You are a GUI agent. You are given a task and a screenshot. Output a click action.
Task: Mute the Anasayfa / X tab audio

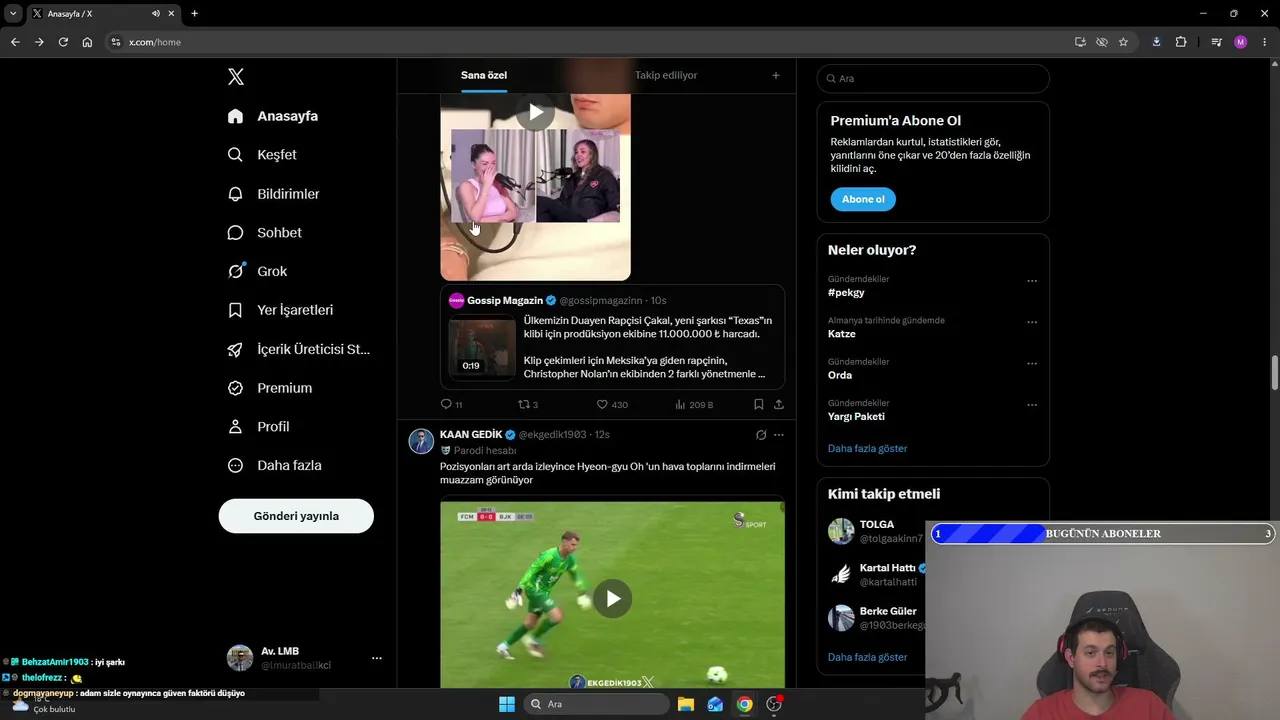tap(156, 14)
